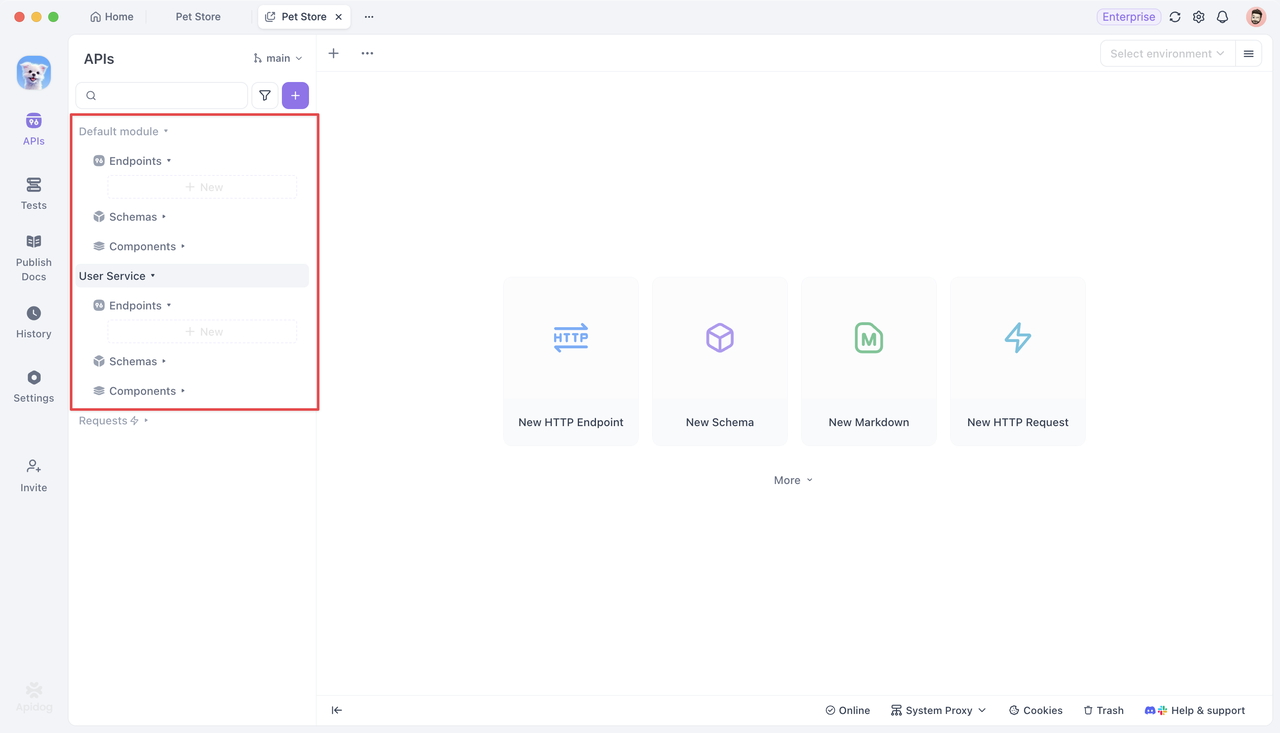The height and width of the screenshot is (733, 1280).
Task: Close the active Pet Store tab
Action: 339,17
